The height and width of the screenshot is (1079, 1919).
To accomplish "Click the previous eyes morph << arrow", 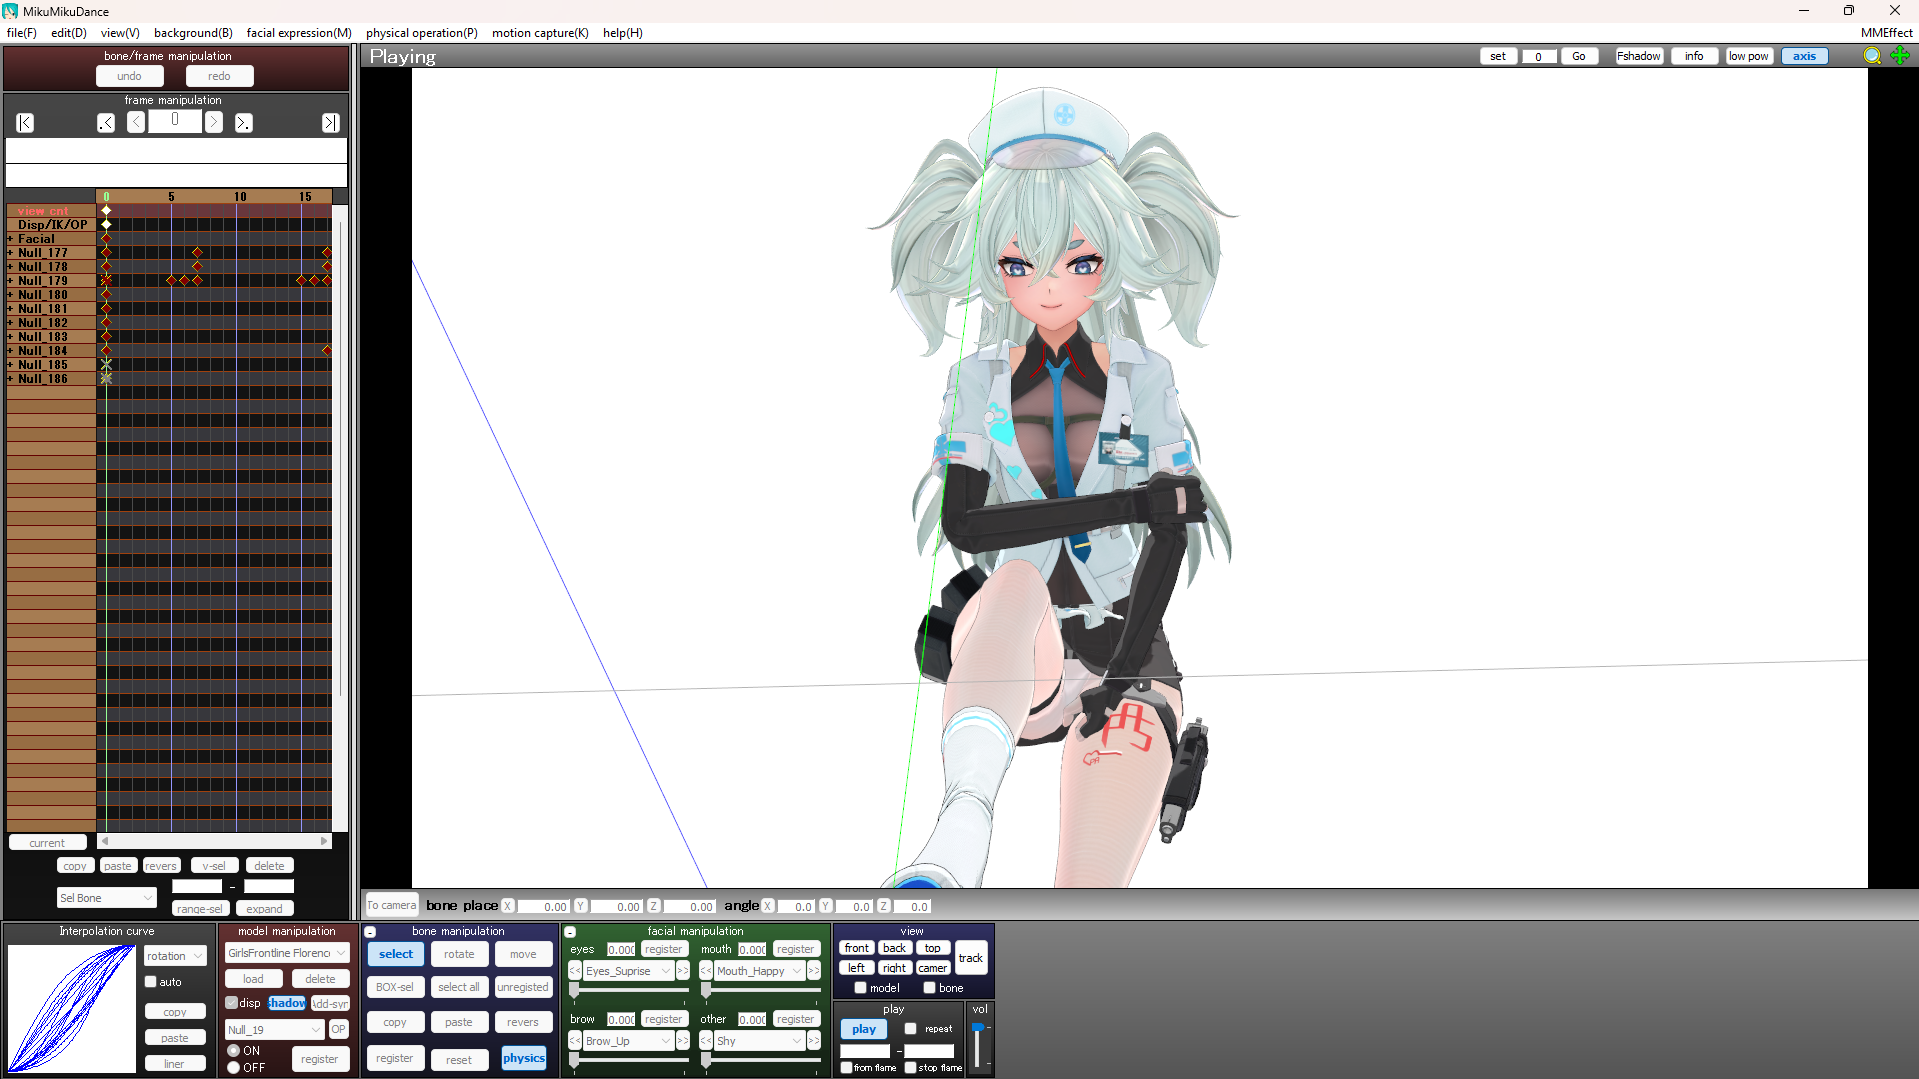I will point(575,971).
